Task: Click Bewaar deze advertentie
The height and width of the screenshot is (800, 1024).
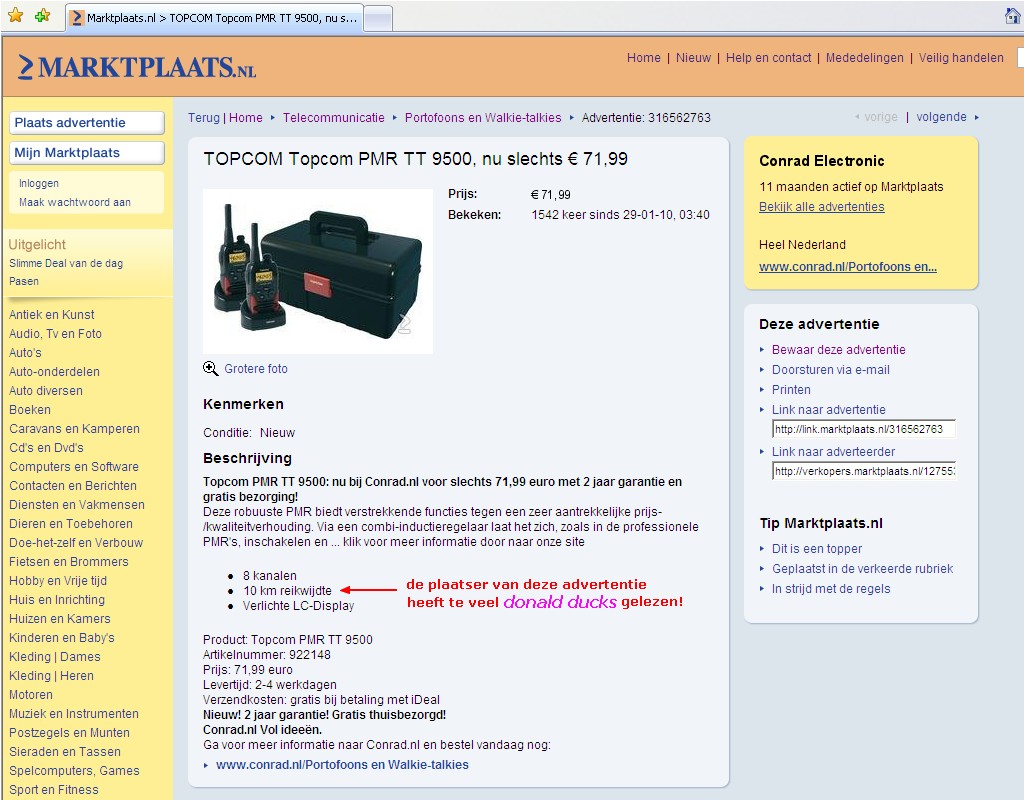Action: point(839,349)
